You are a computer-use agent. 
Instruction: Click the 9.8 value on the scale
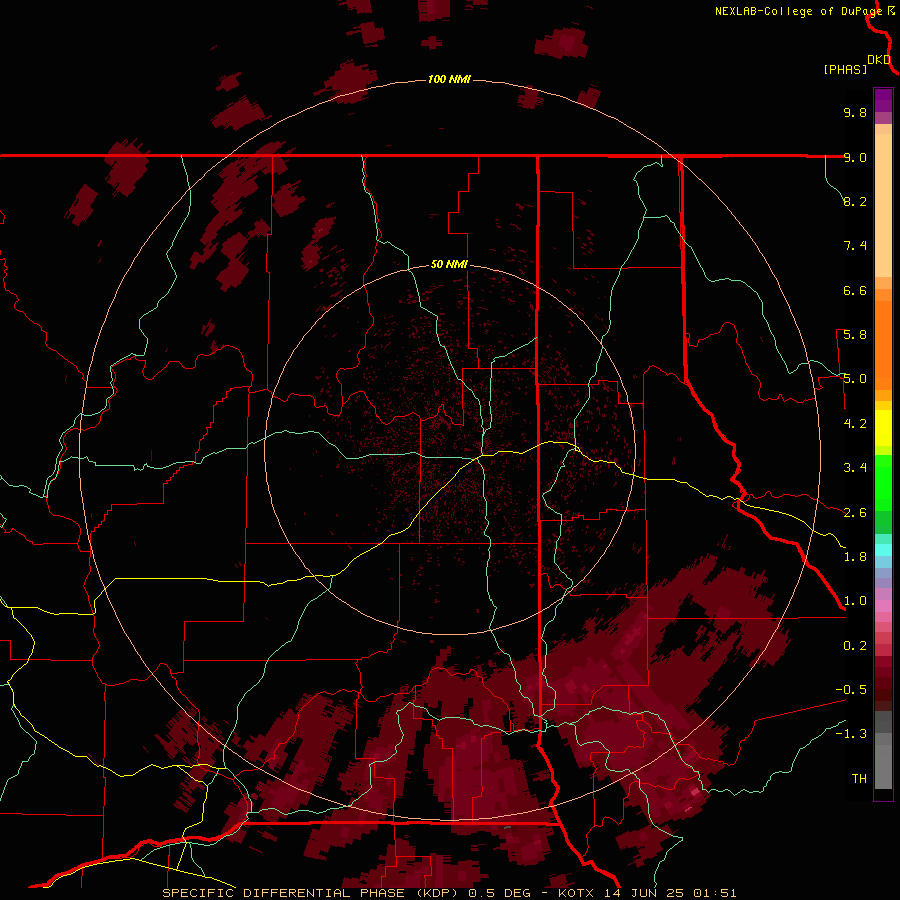click(855, 112)
